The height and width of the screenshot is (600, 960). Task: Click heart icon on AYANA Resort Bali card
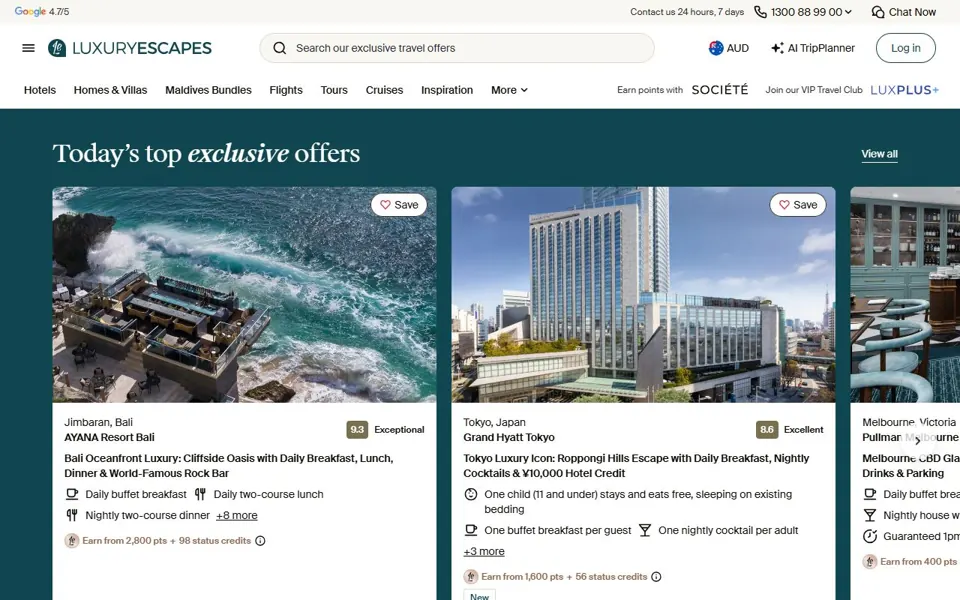pos(385,204)
